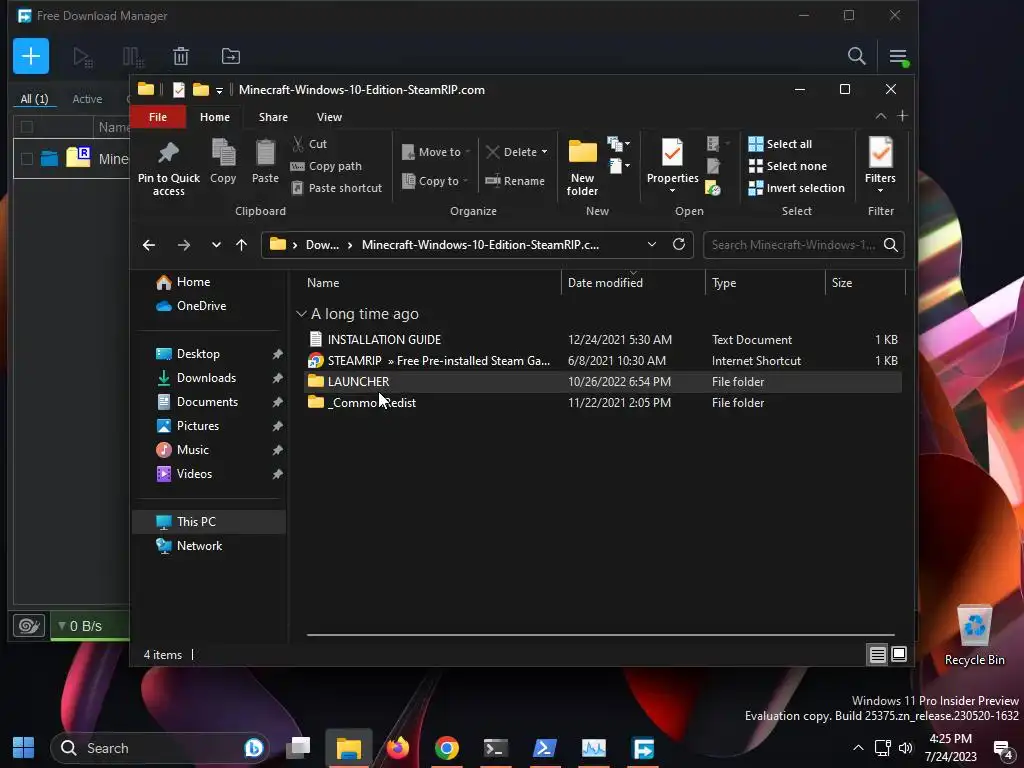
Task: Select the _CommonRedist folder
Action: (x=603, y=403)
